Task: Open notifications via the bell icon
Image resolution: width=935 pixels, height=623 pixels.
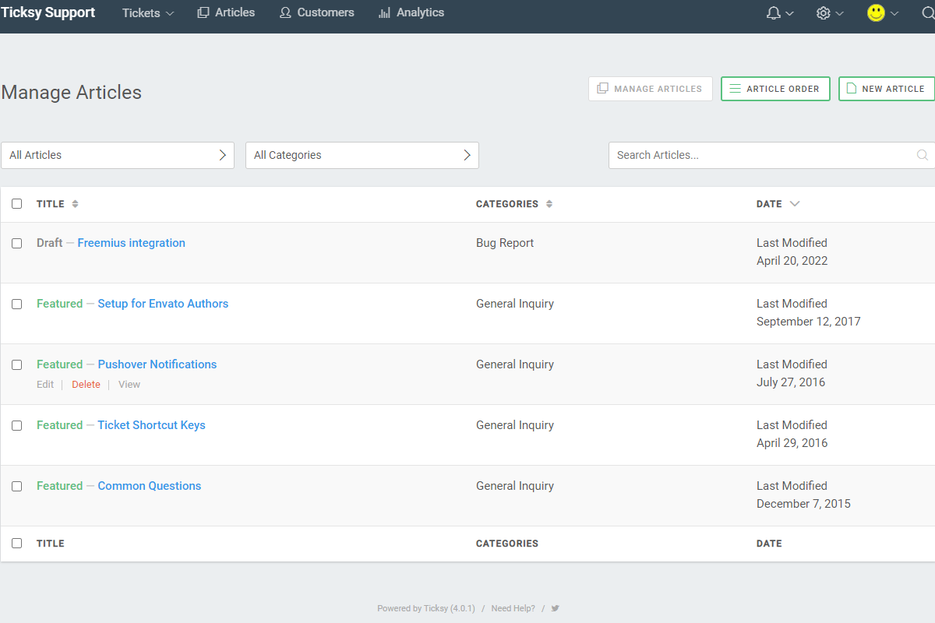Action: click(x=774, y=13)
